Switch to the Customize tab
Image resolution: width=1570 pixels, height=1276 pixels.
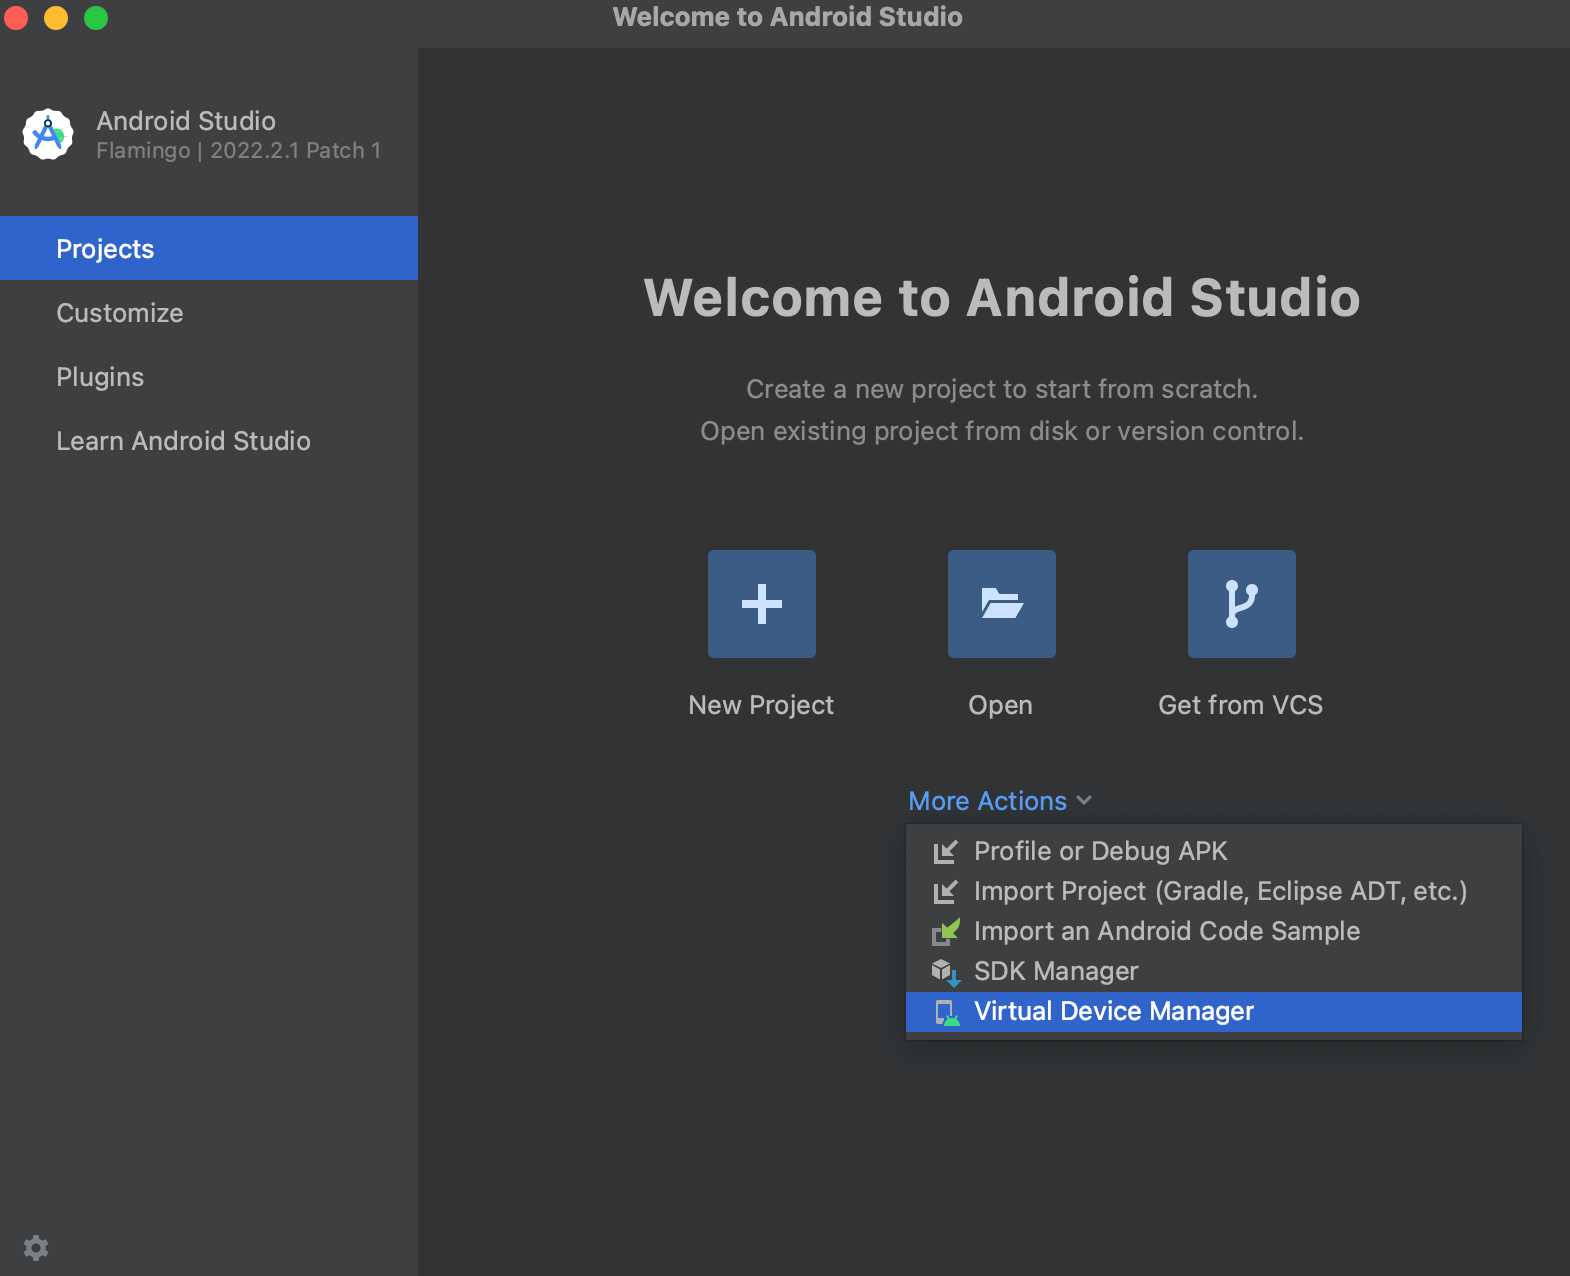tap(209, 312)
